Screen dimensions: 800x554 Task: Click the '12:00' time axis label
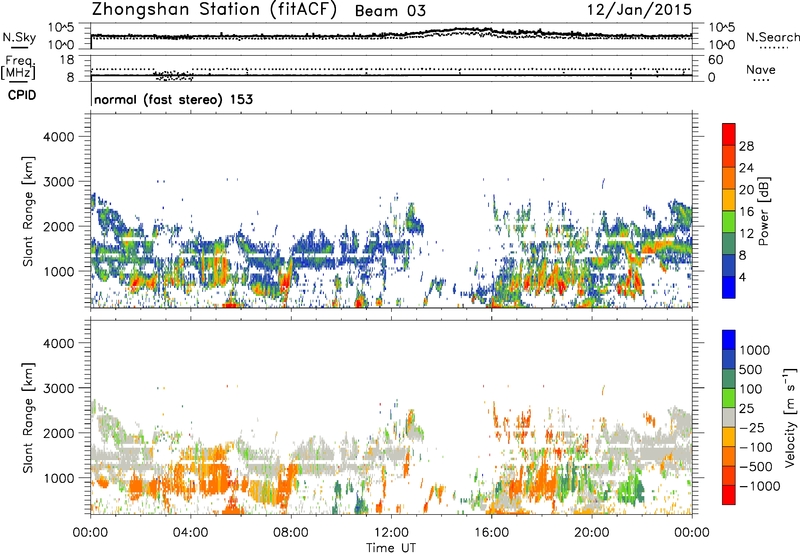point(391,533)
